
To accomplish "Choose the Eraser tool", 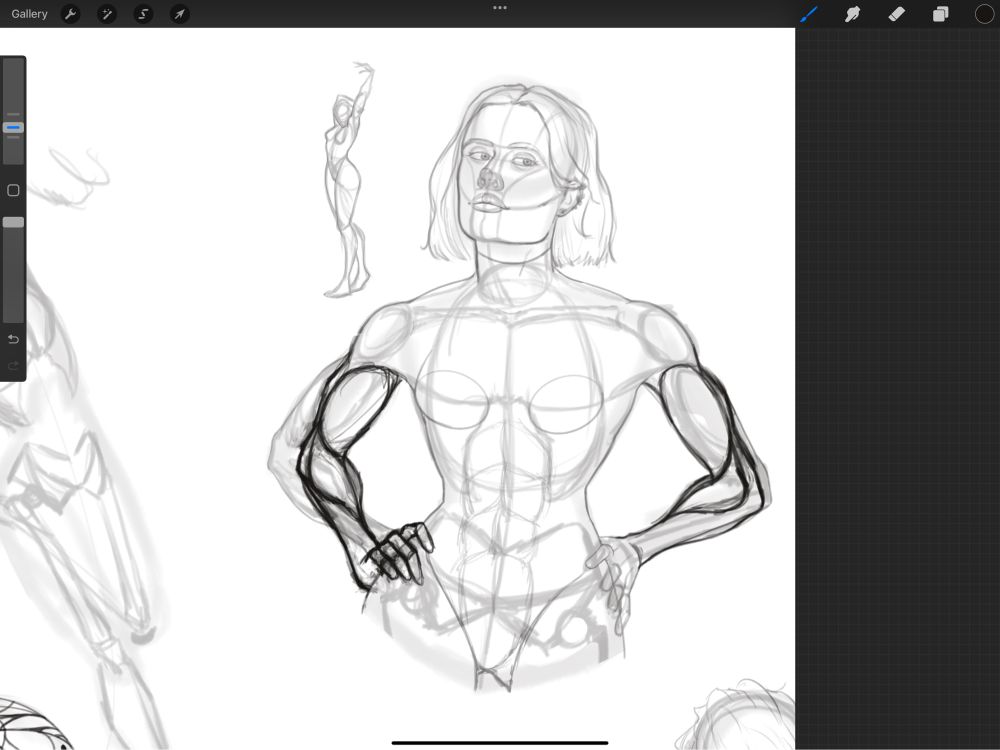I will click(x=896, y=13).
